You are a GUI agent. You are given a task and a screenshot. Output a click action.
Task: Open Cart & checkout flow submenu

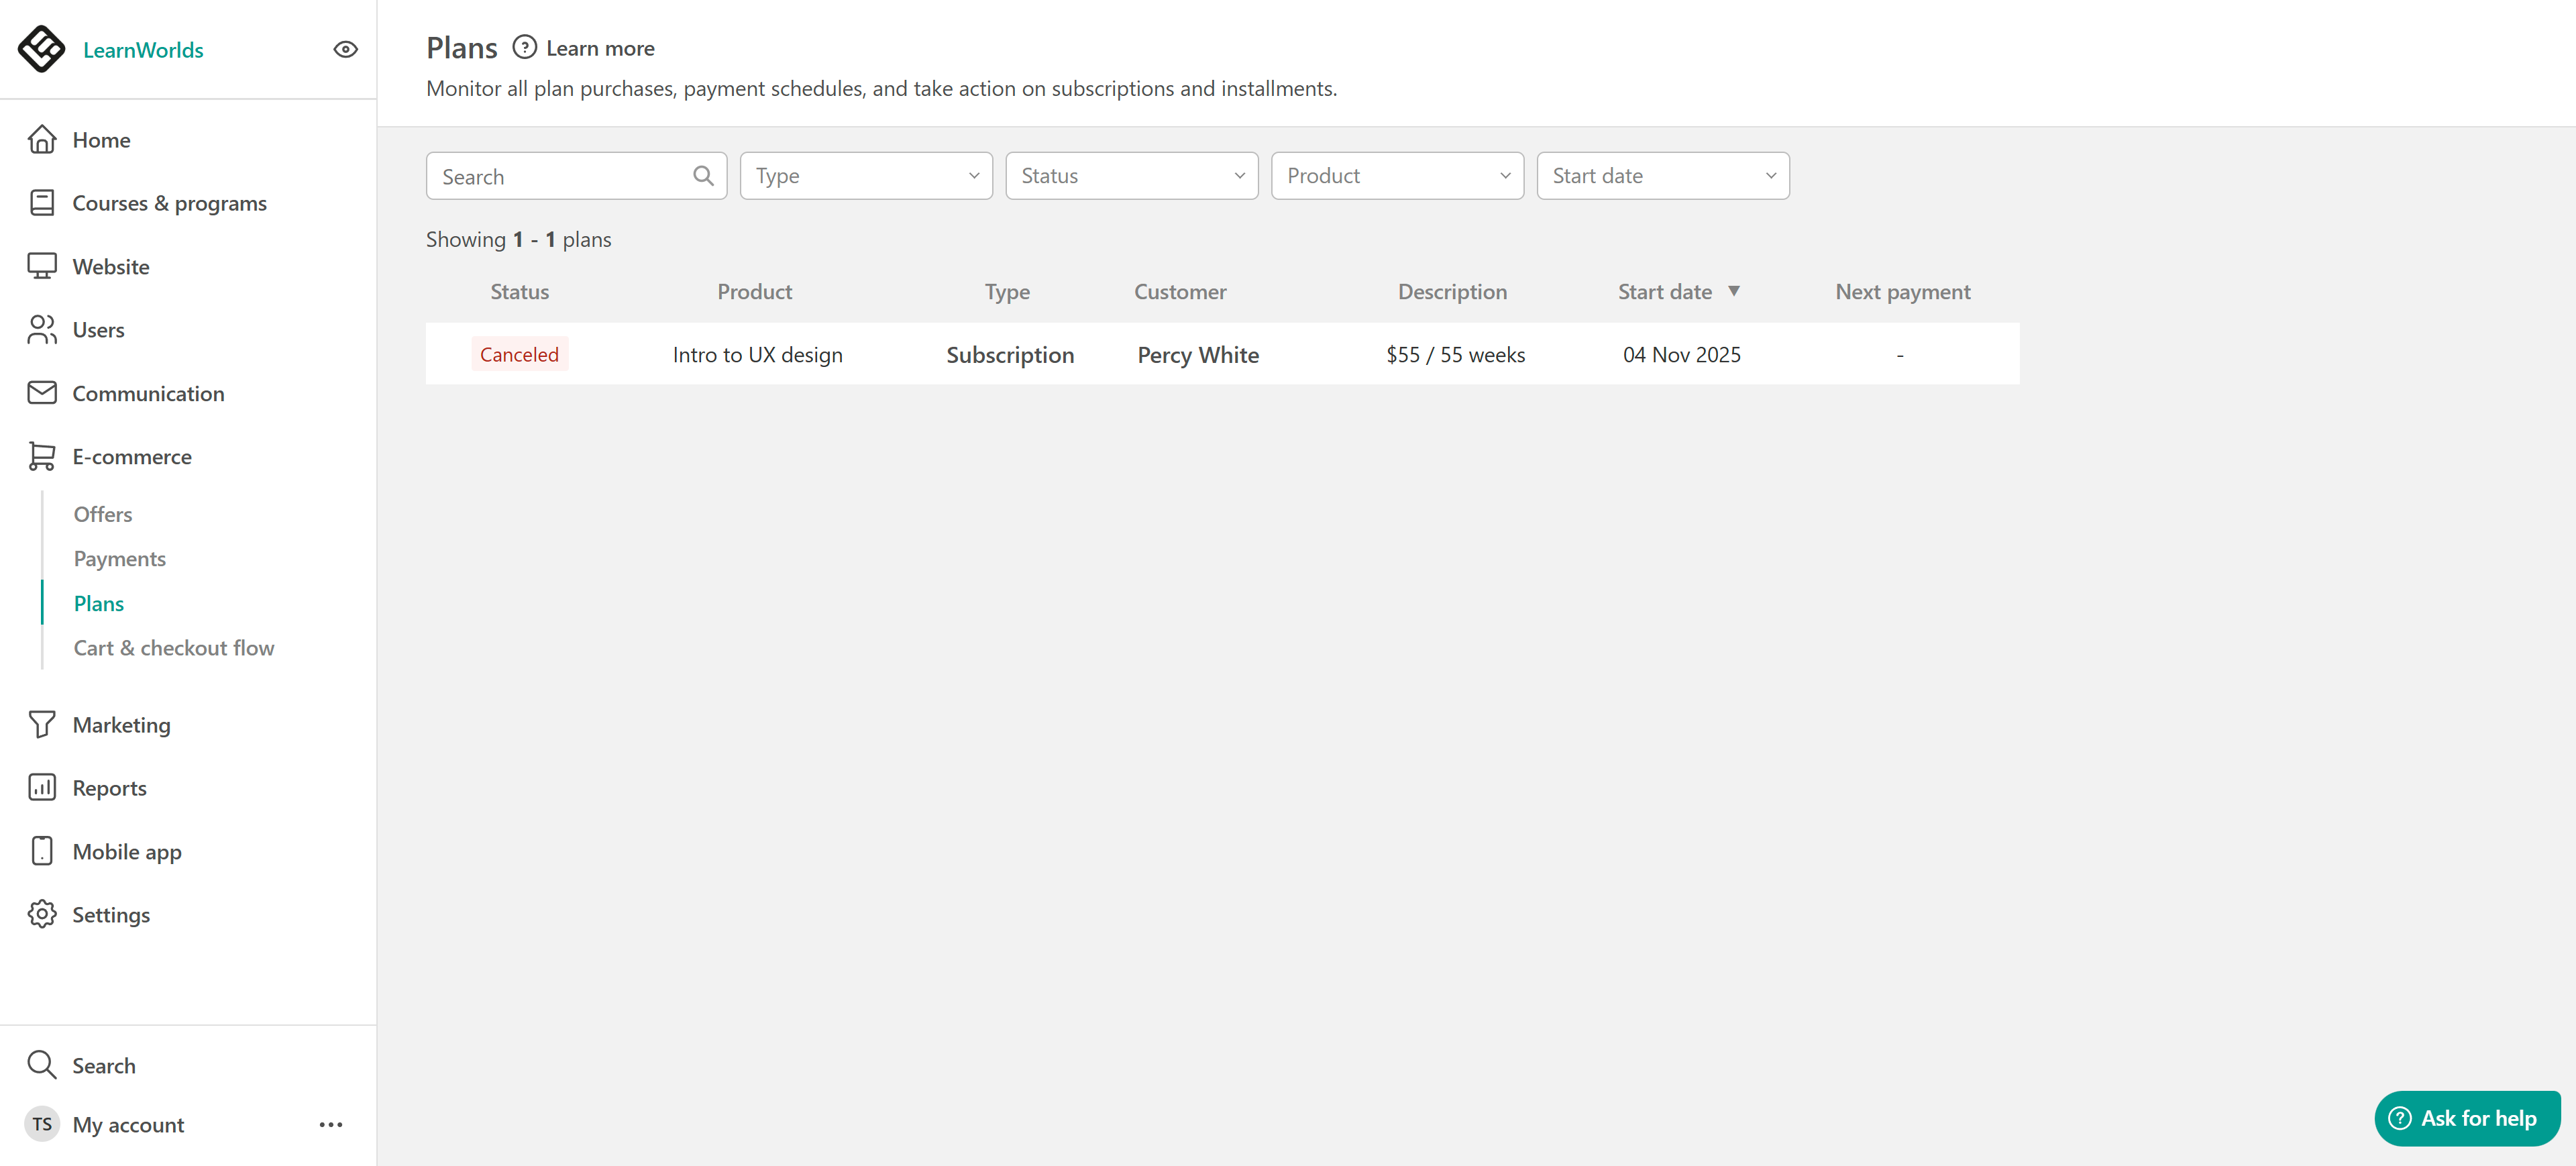174,648
